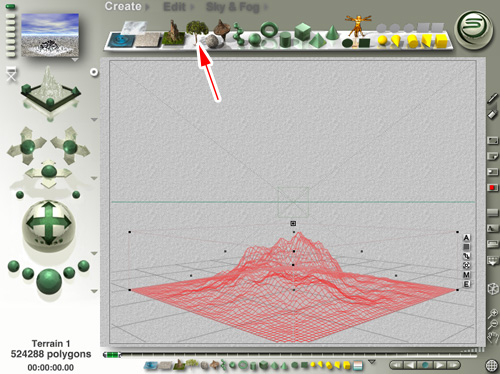Create a green cube primitive
The image size is (500, 374).
(302, 32)
